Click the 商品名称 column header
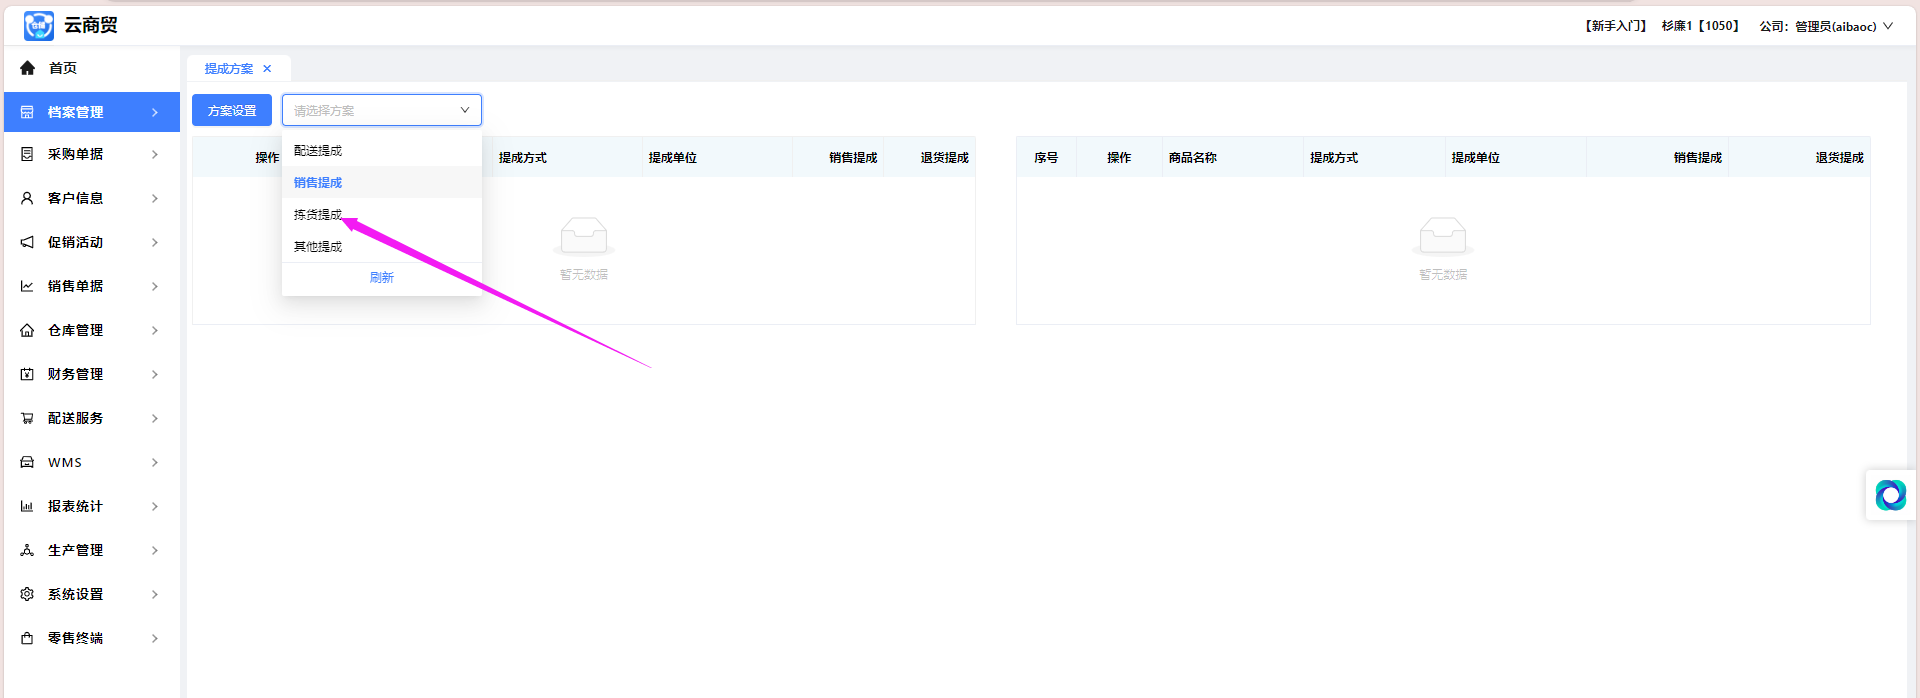 (x=1193, y=158)
